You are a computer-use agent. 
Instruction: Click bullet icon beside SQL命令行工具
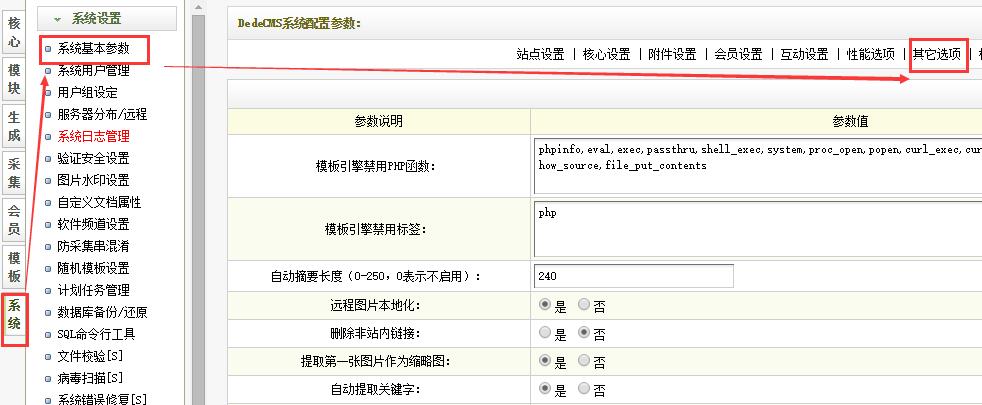pos(48,335)
